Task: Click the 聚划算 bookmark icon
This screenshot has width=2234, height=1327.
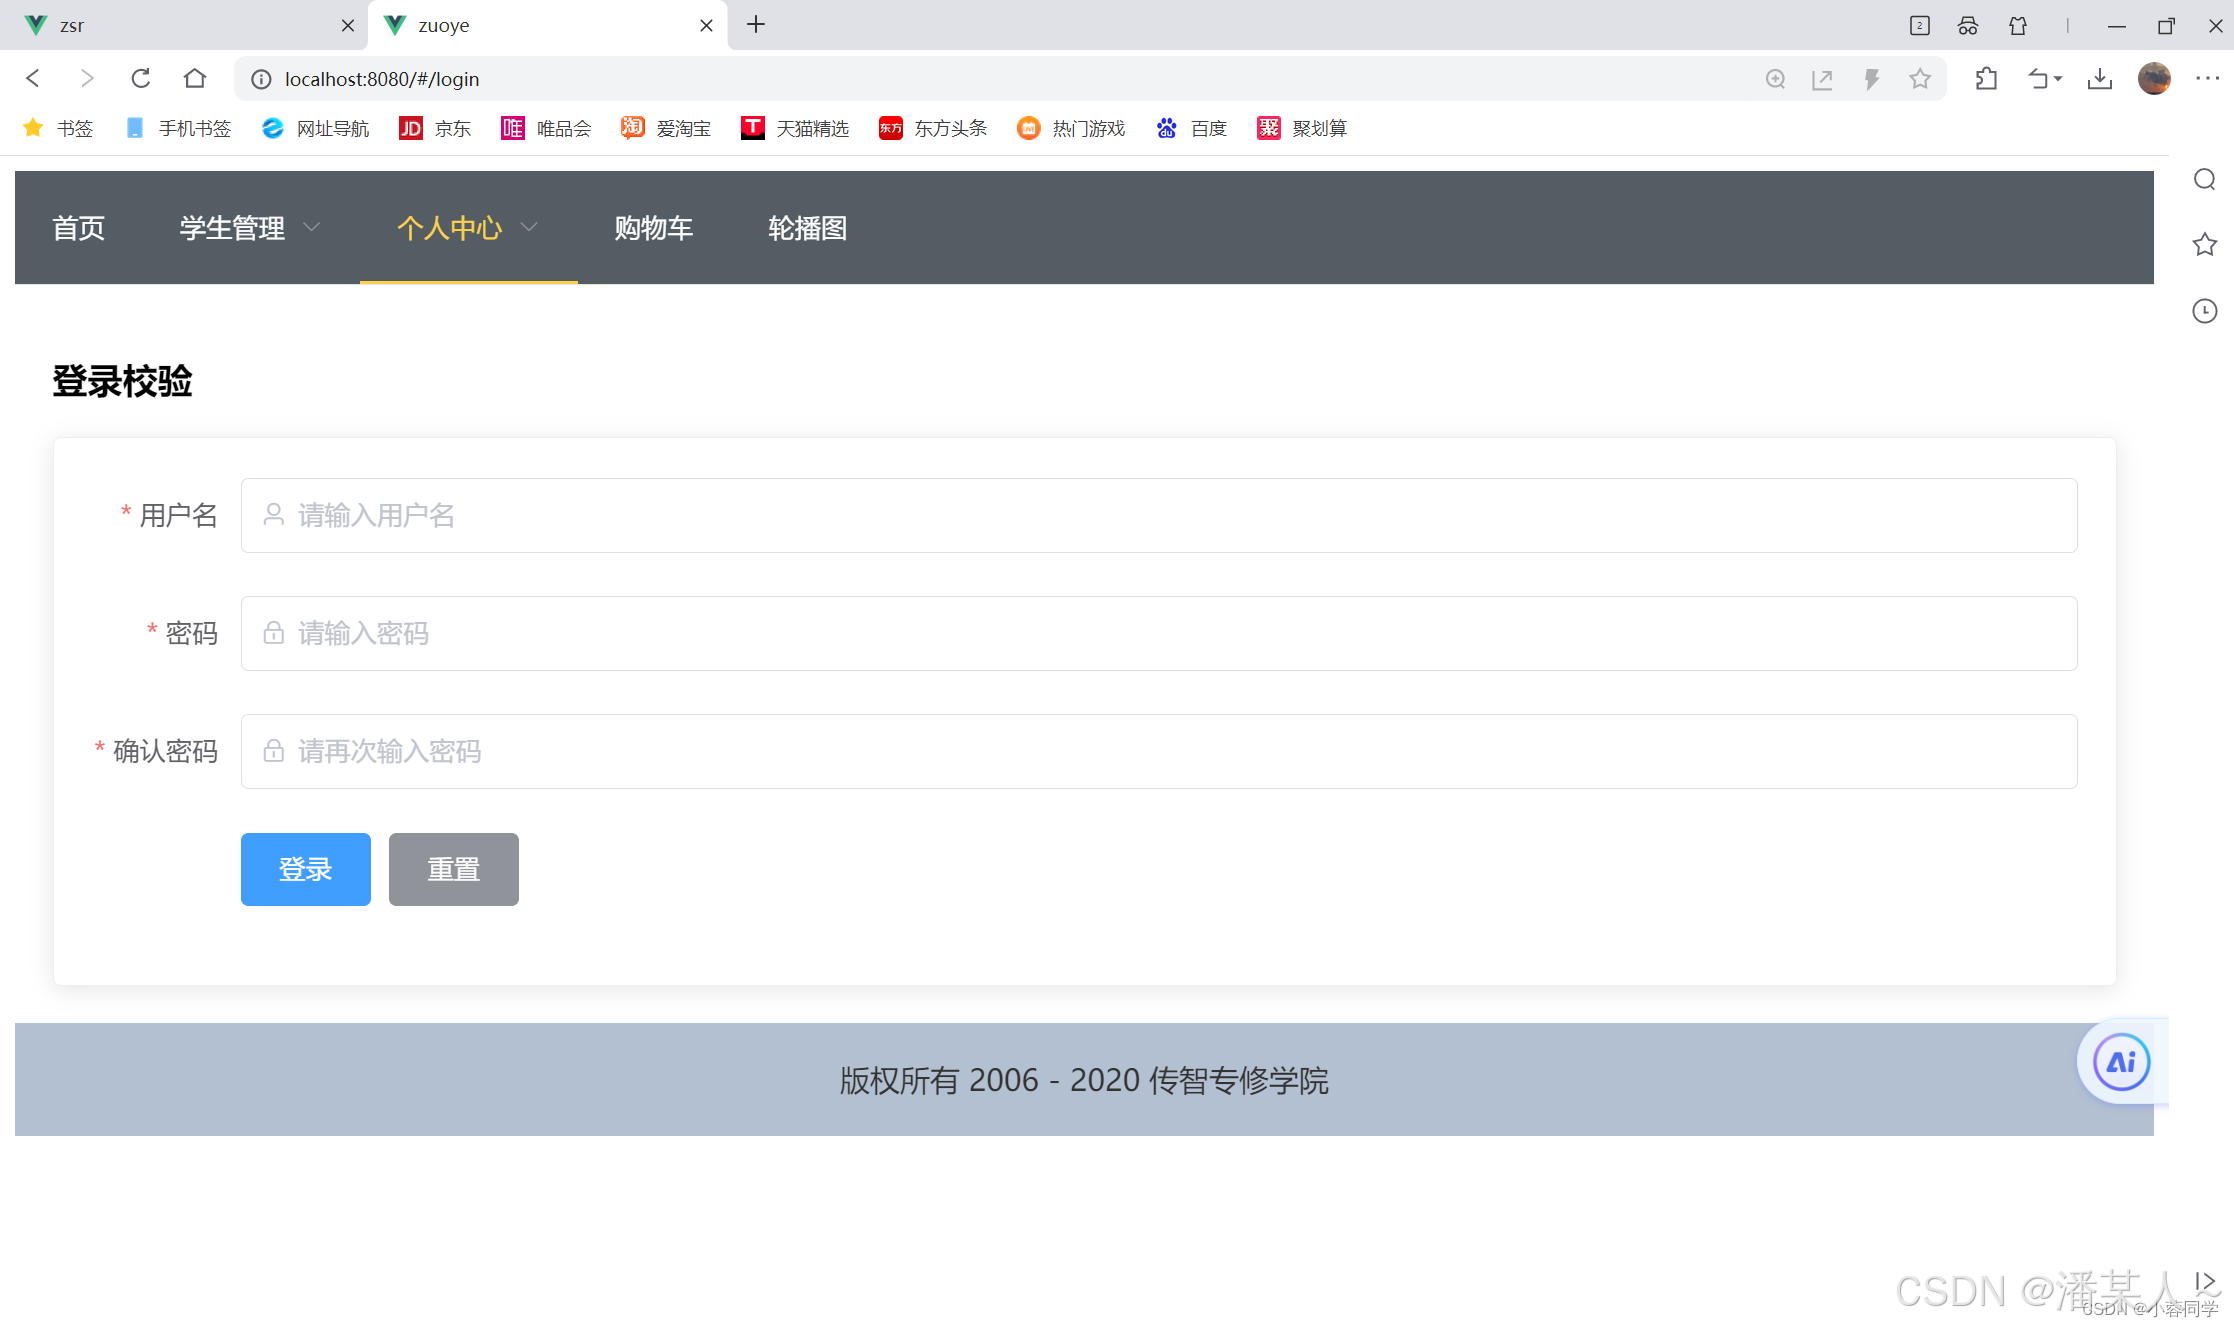Action: tap(1268, 128)
